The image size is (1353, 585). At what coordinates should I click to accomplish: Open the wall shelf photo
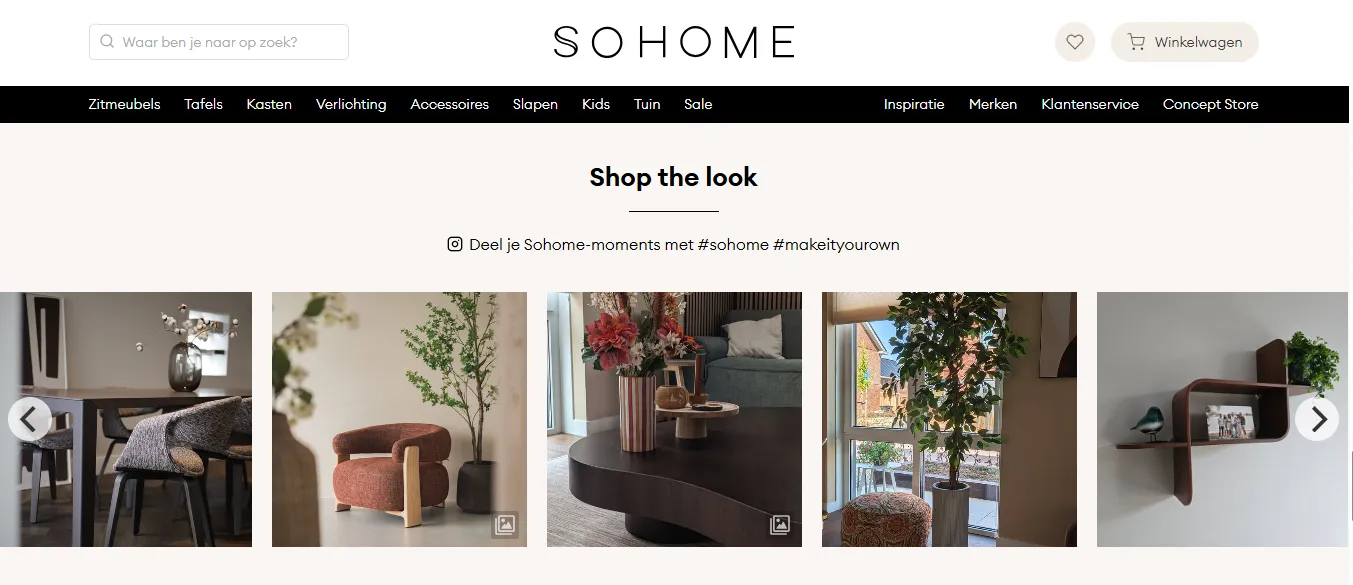tap(1224, 419)
